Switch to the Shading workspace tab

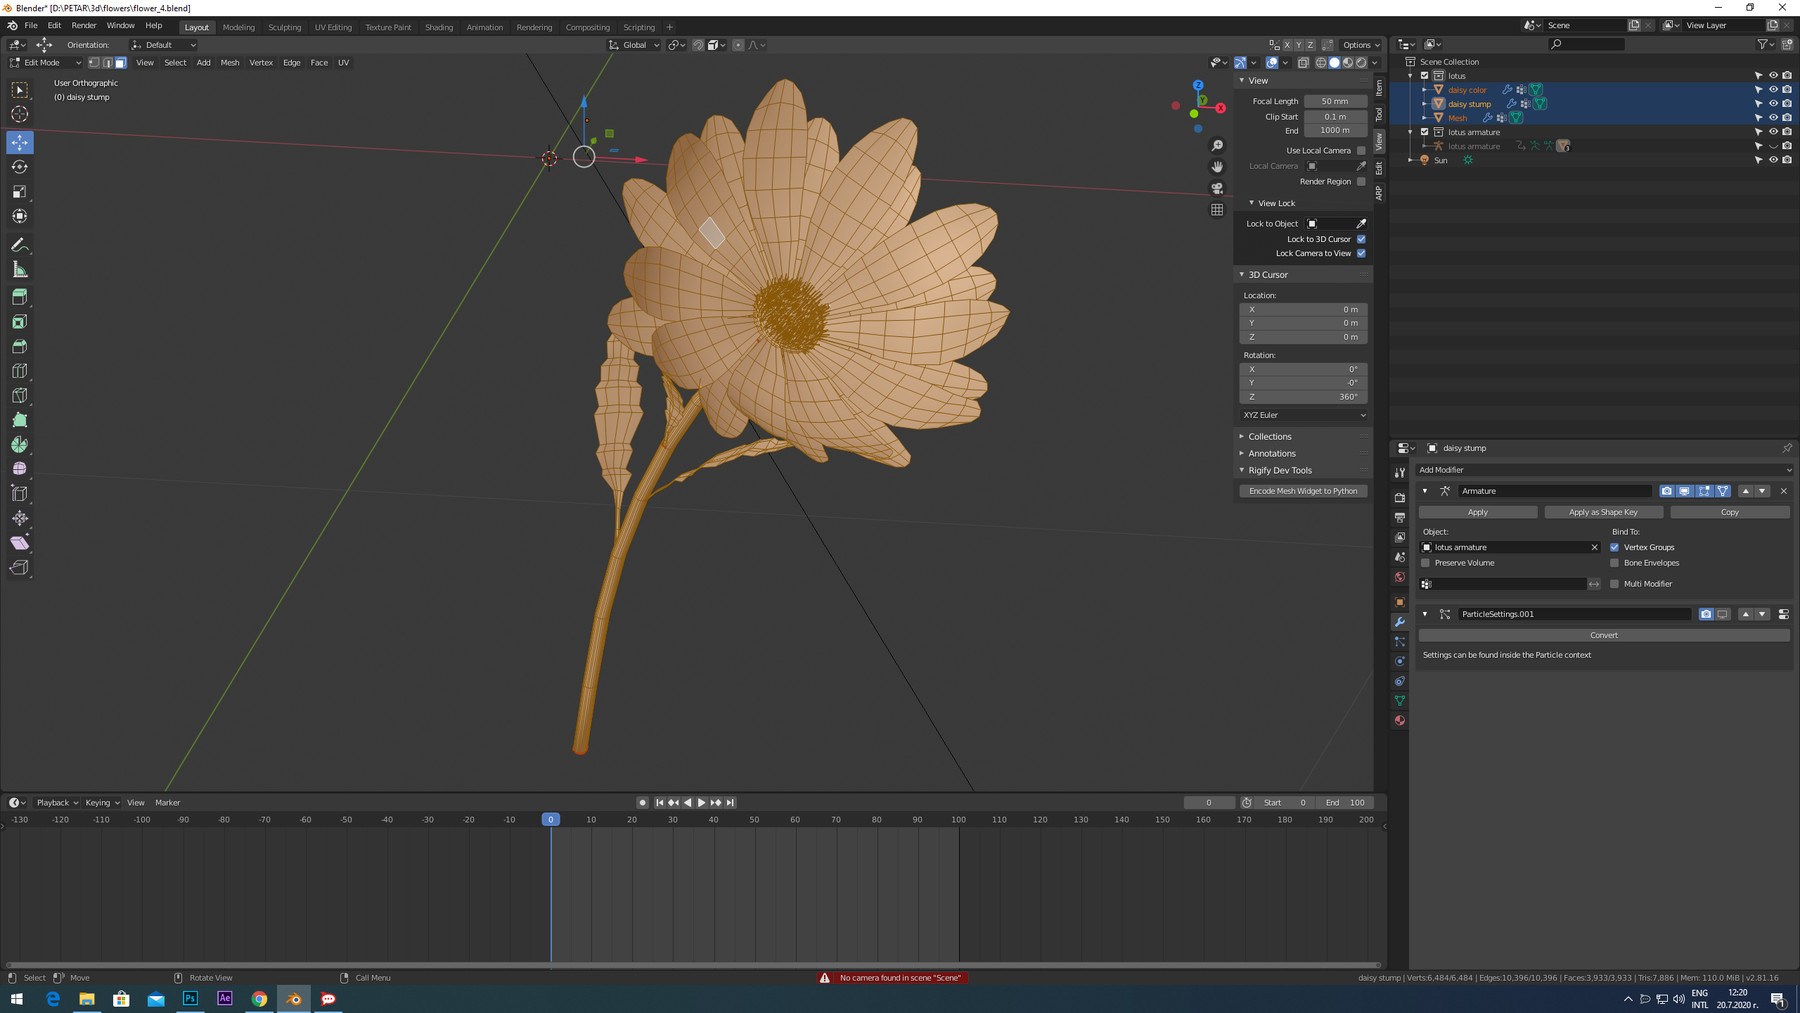438,27
